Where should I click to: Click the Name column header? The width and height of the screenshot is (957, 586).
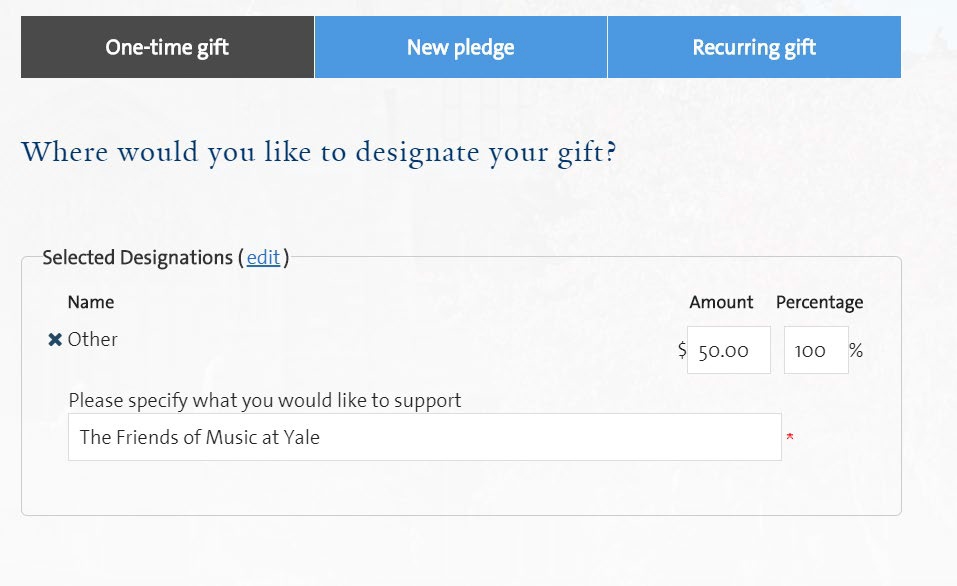point(91,302)
